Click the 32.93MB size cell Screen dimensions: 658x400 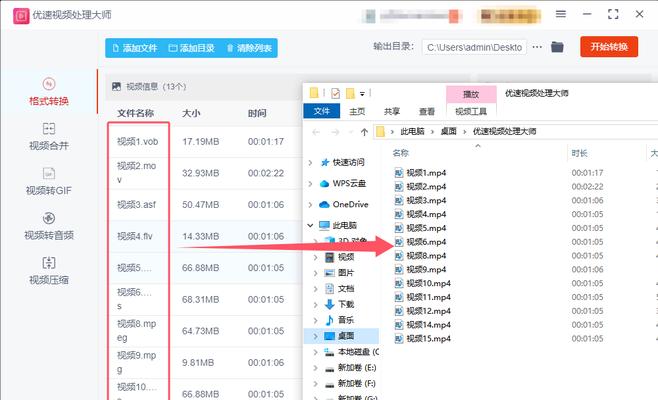201,173
